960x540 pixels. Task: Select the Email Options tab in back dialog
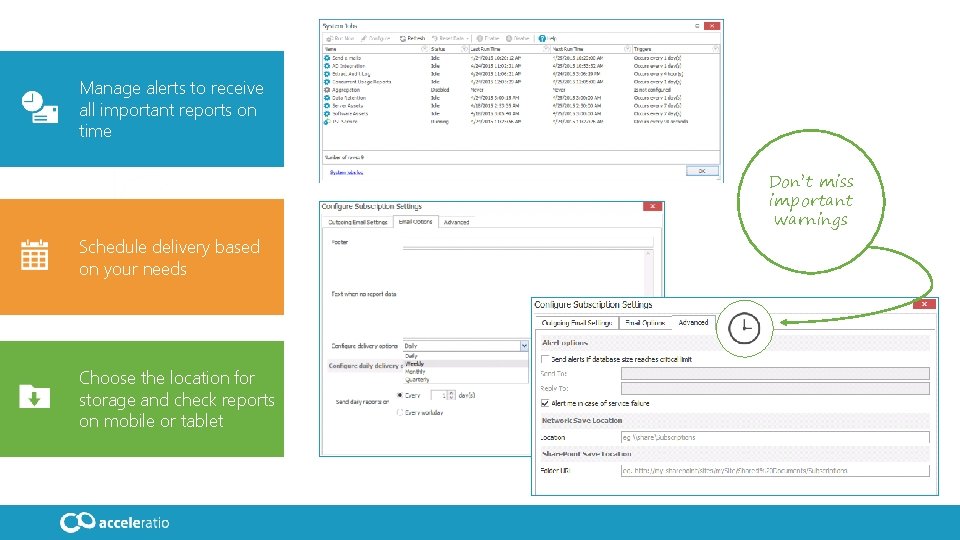[415, 222]
